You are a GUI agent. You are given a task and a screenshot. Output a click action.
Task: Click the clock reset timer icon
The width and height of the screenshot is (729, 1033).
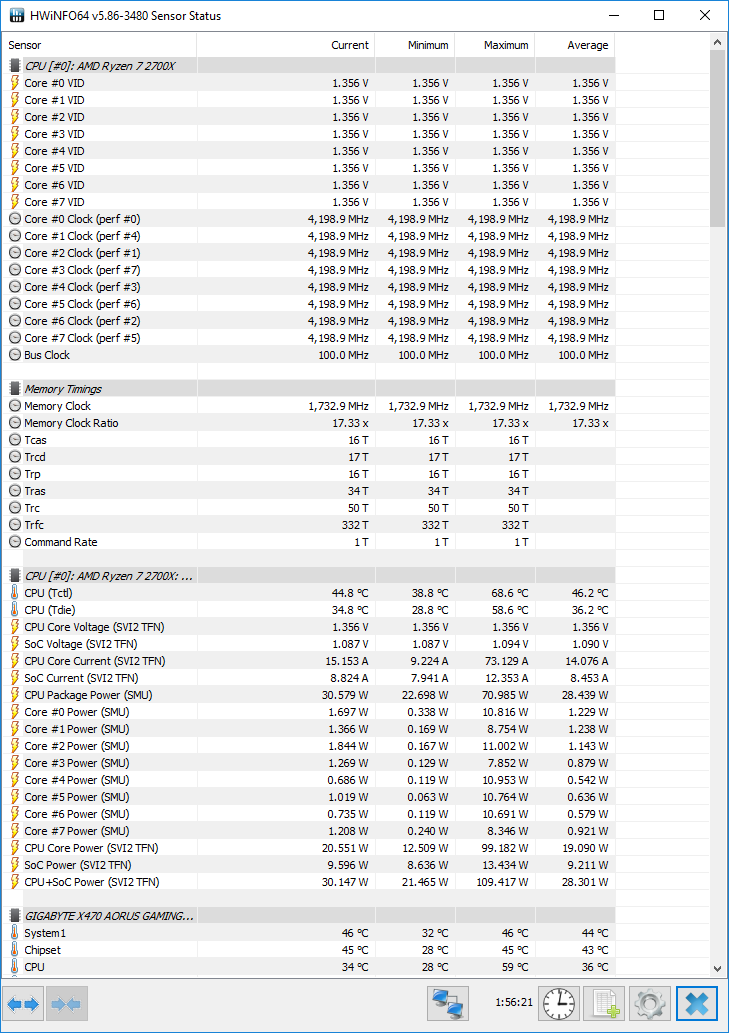(558, 1004)
